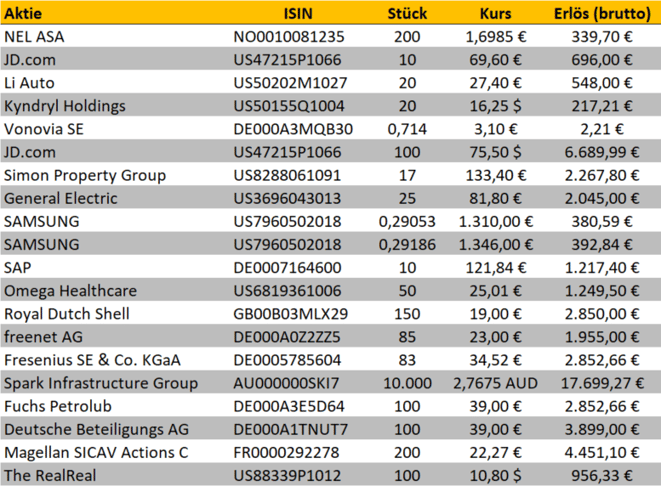Image resolution: width=661 pixels, height=486 pixels.
Task: Click ISIN US50202M1027
Action: [290, 83]
